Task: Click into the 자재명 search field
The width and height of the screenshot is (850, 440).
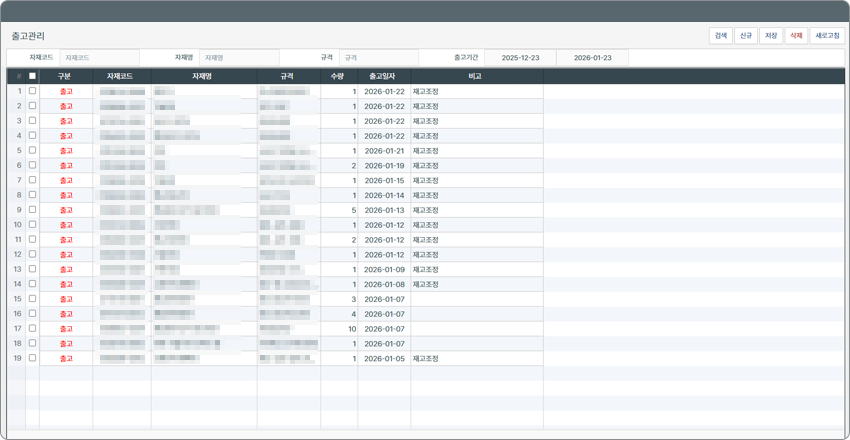Action: pyautogui.click(x=239, y=58)
